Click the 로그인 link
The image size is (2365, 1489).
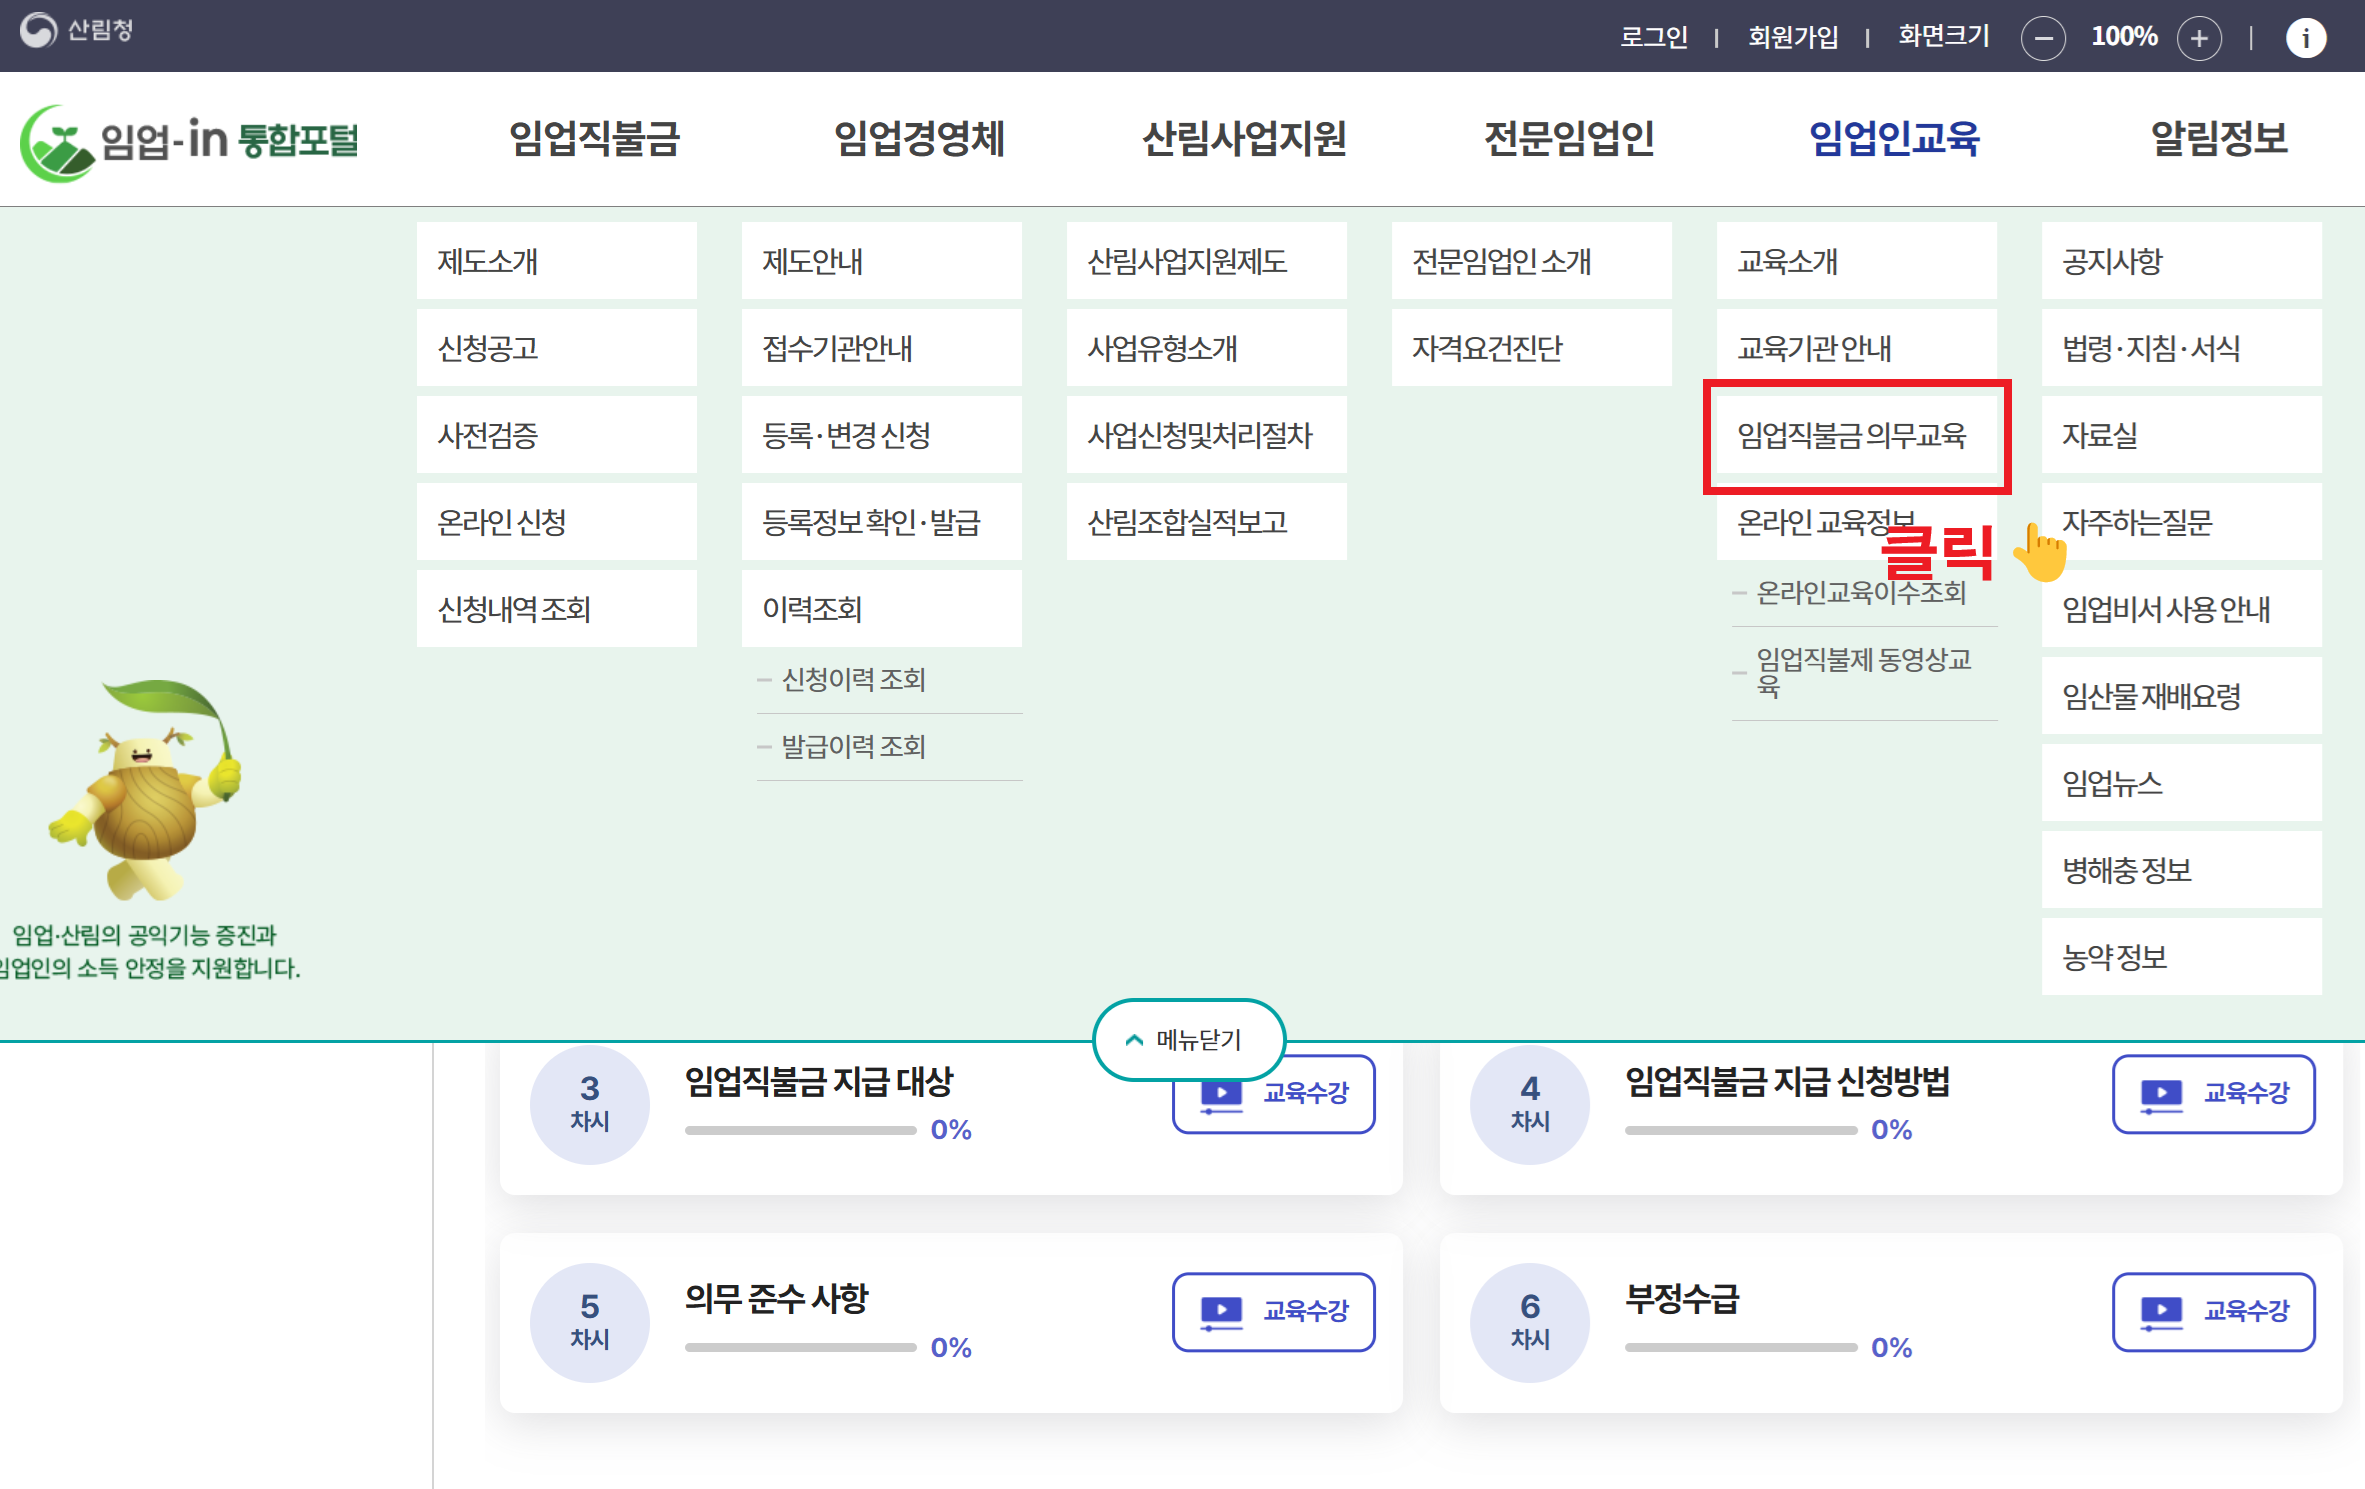(x=1653, y=38)
